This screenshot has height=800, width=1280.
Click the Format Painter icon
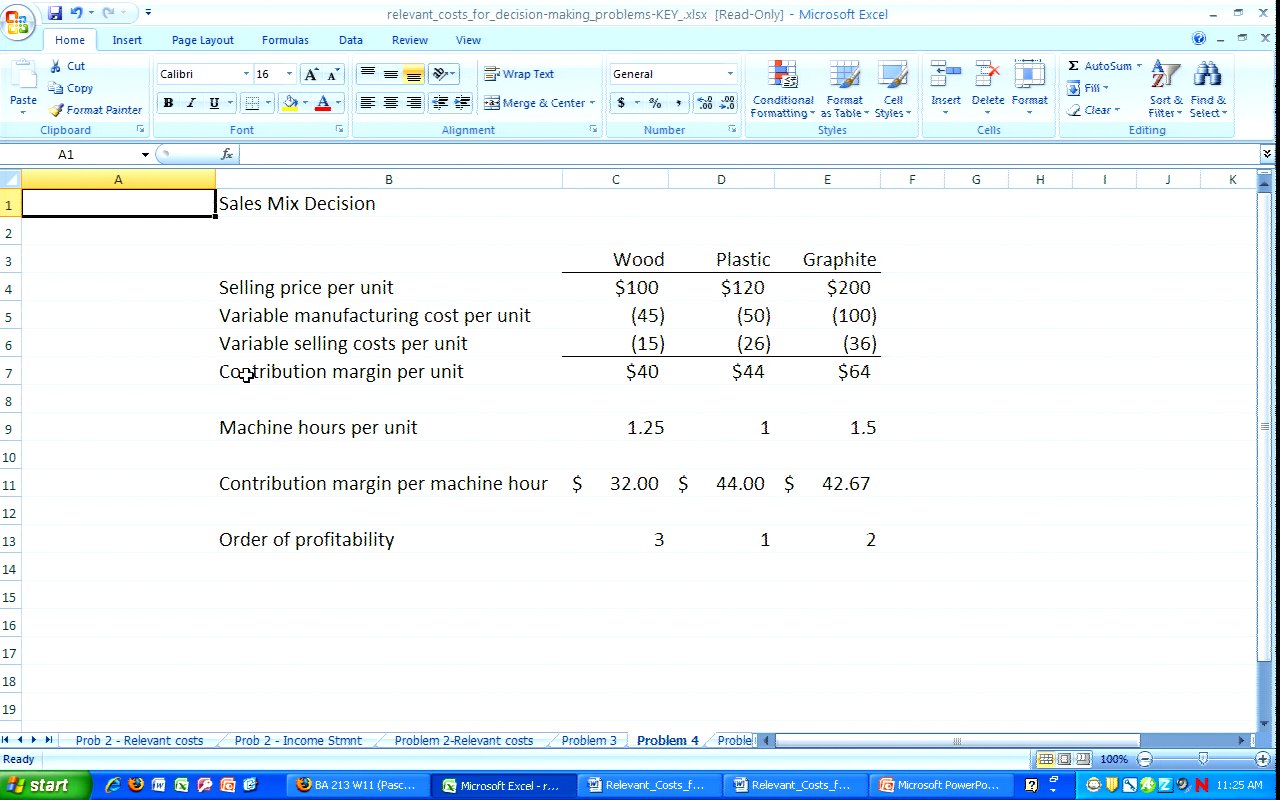pyautogui.click(x=57, y=110)
